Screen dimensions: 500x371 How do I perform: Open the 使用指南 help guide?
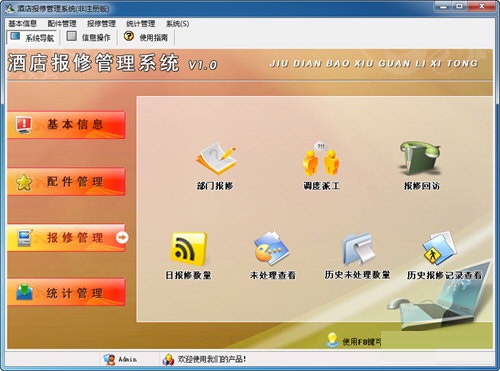[x=146, y=37]
